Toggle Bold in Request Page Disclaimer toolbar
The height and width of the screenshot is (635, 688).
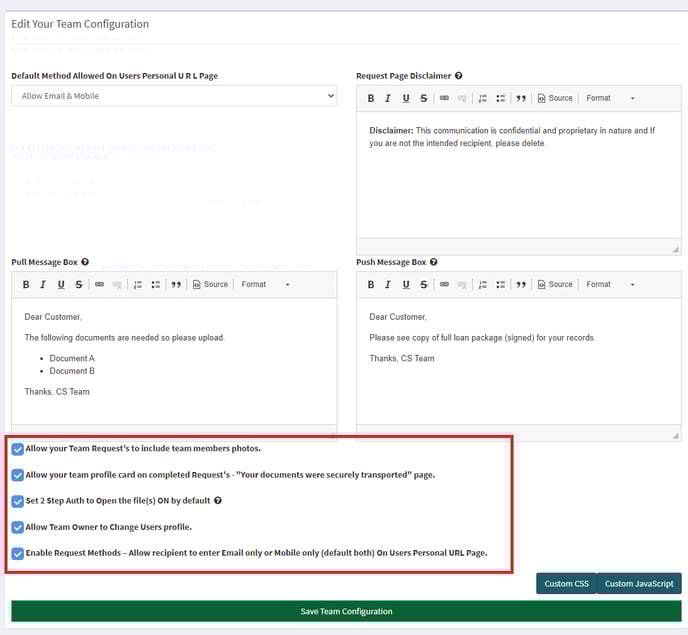point(371,98)
